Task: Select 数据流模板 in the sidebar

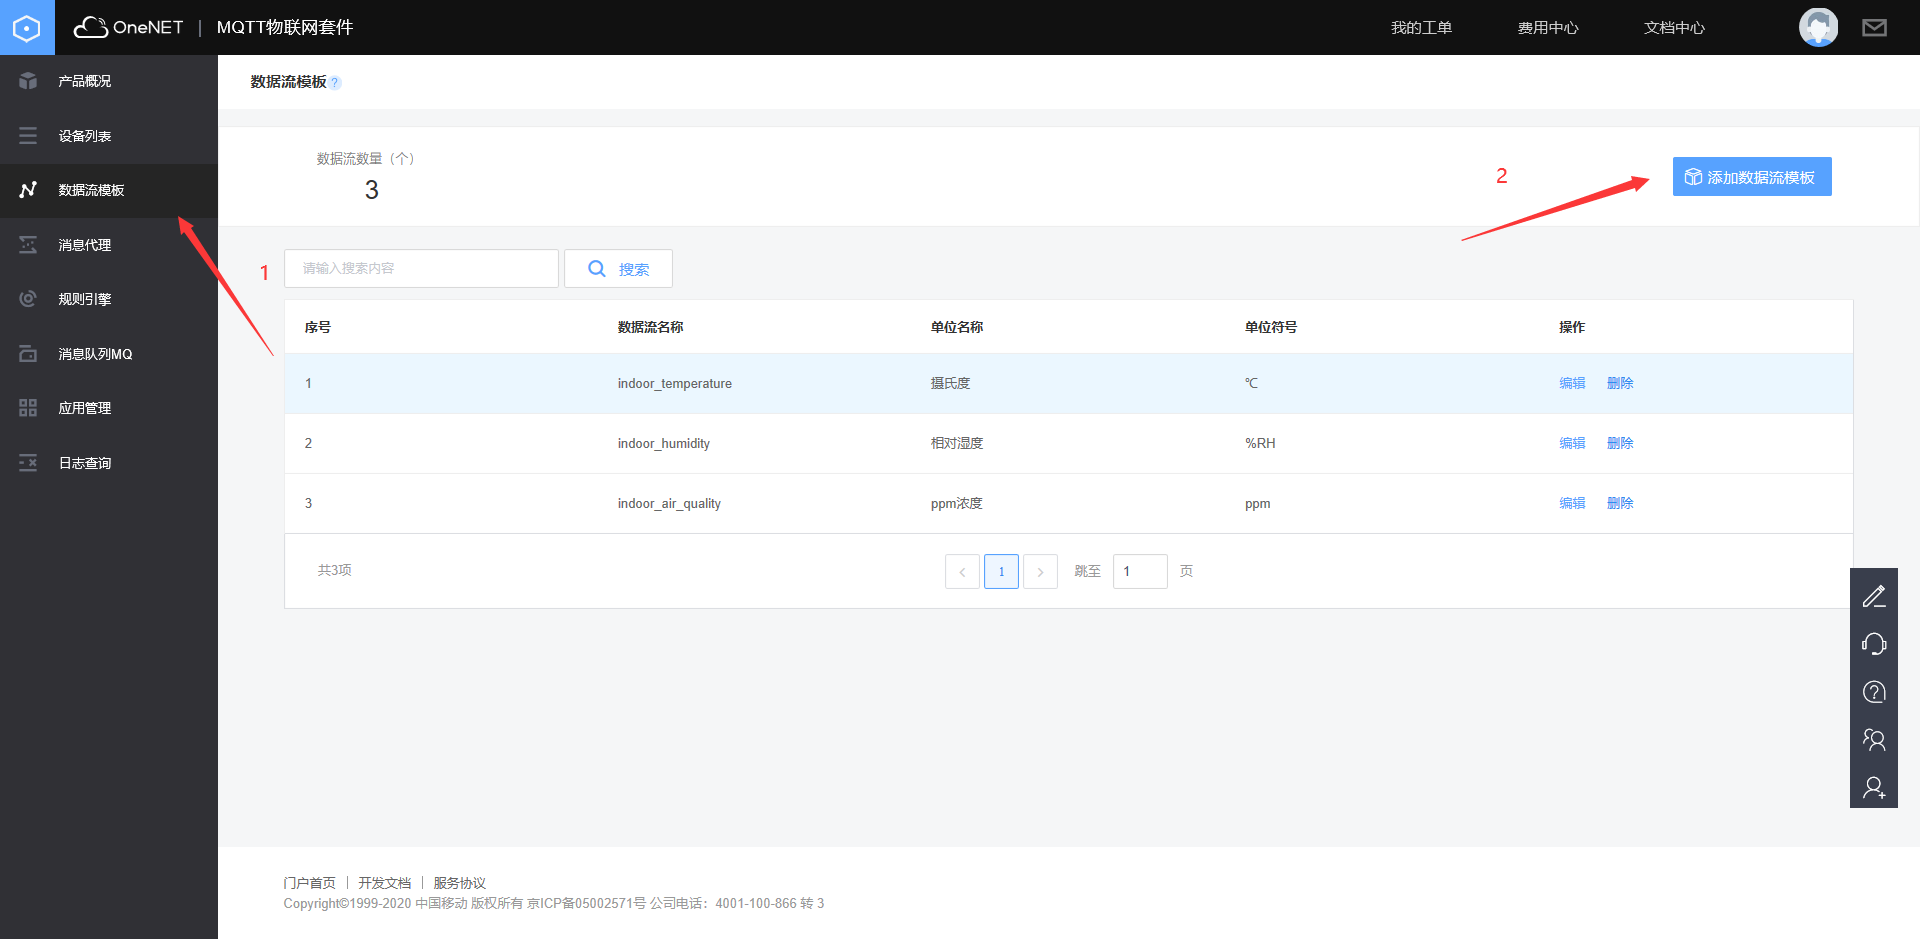Action: tap(109, 190)
